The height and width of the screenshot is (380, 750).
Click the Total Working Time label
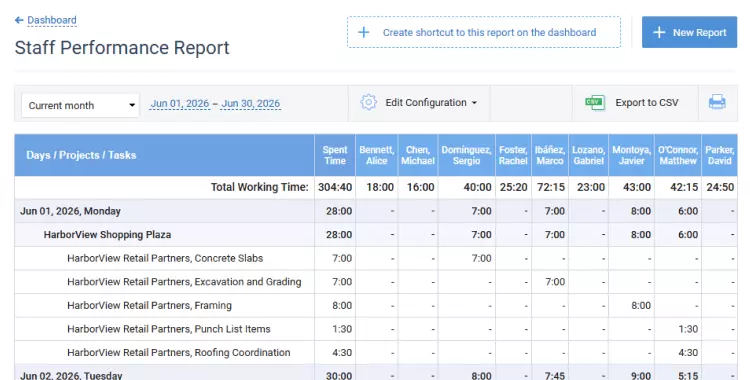260,187
